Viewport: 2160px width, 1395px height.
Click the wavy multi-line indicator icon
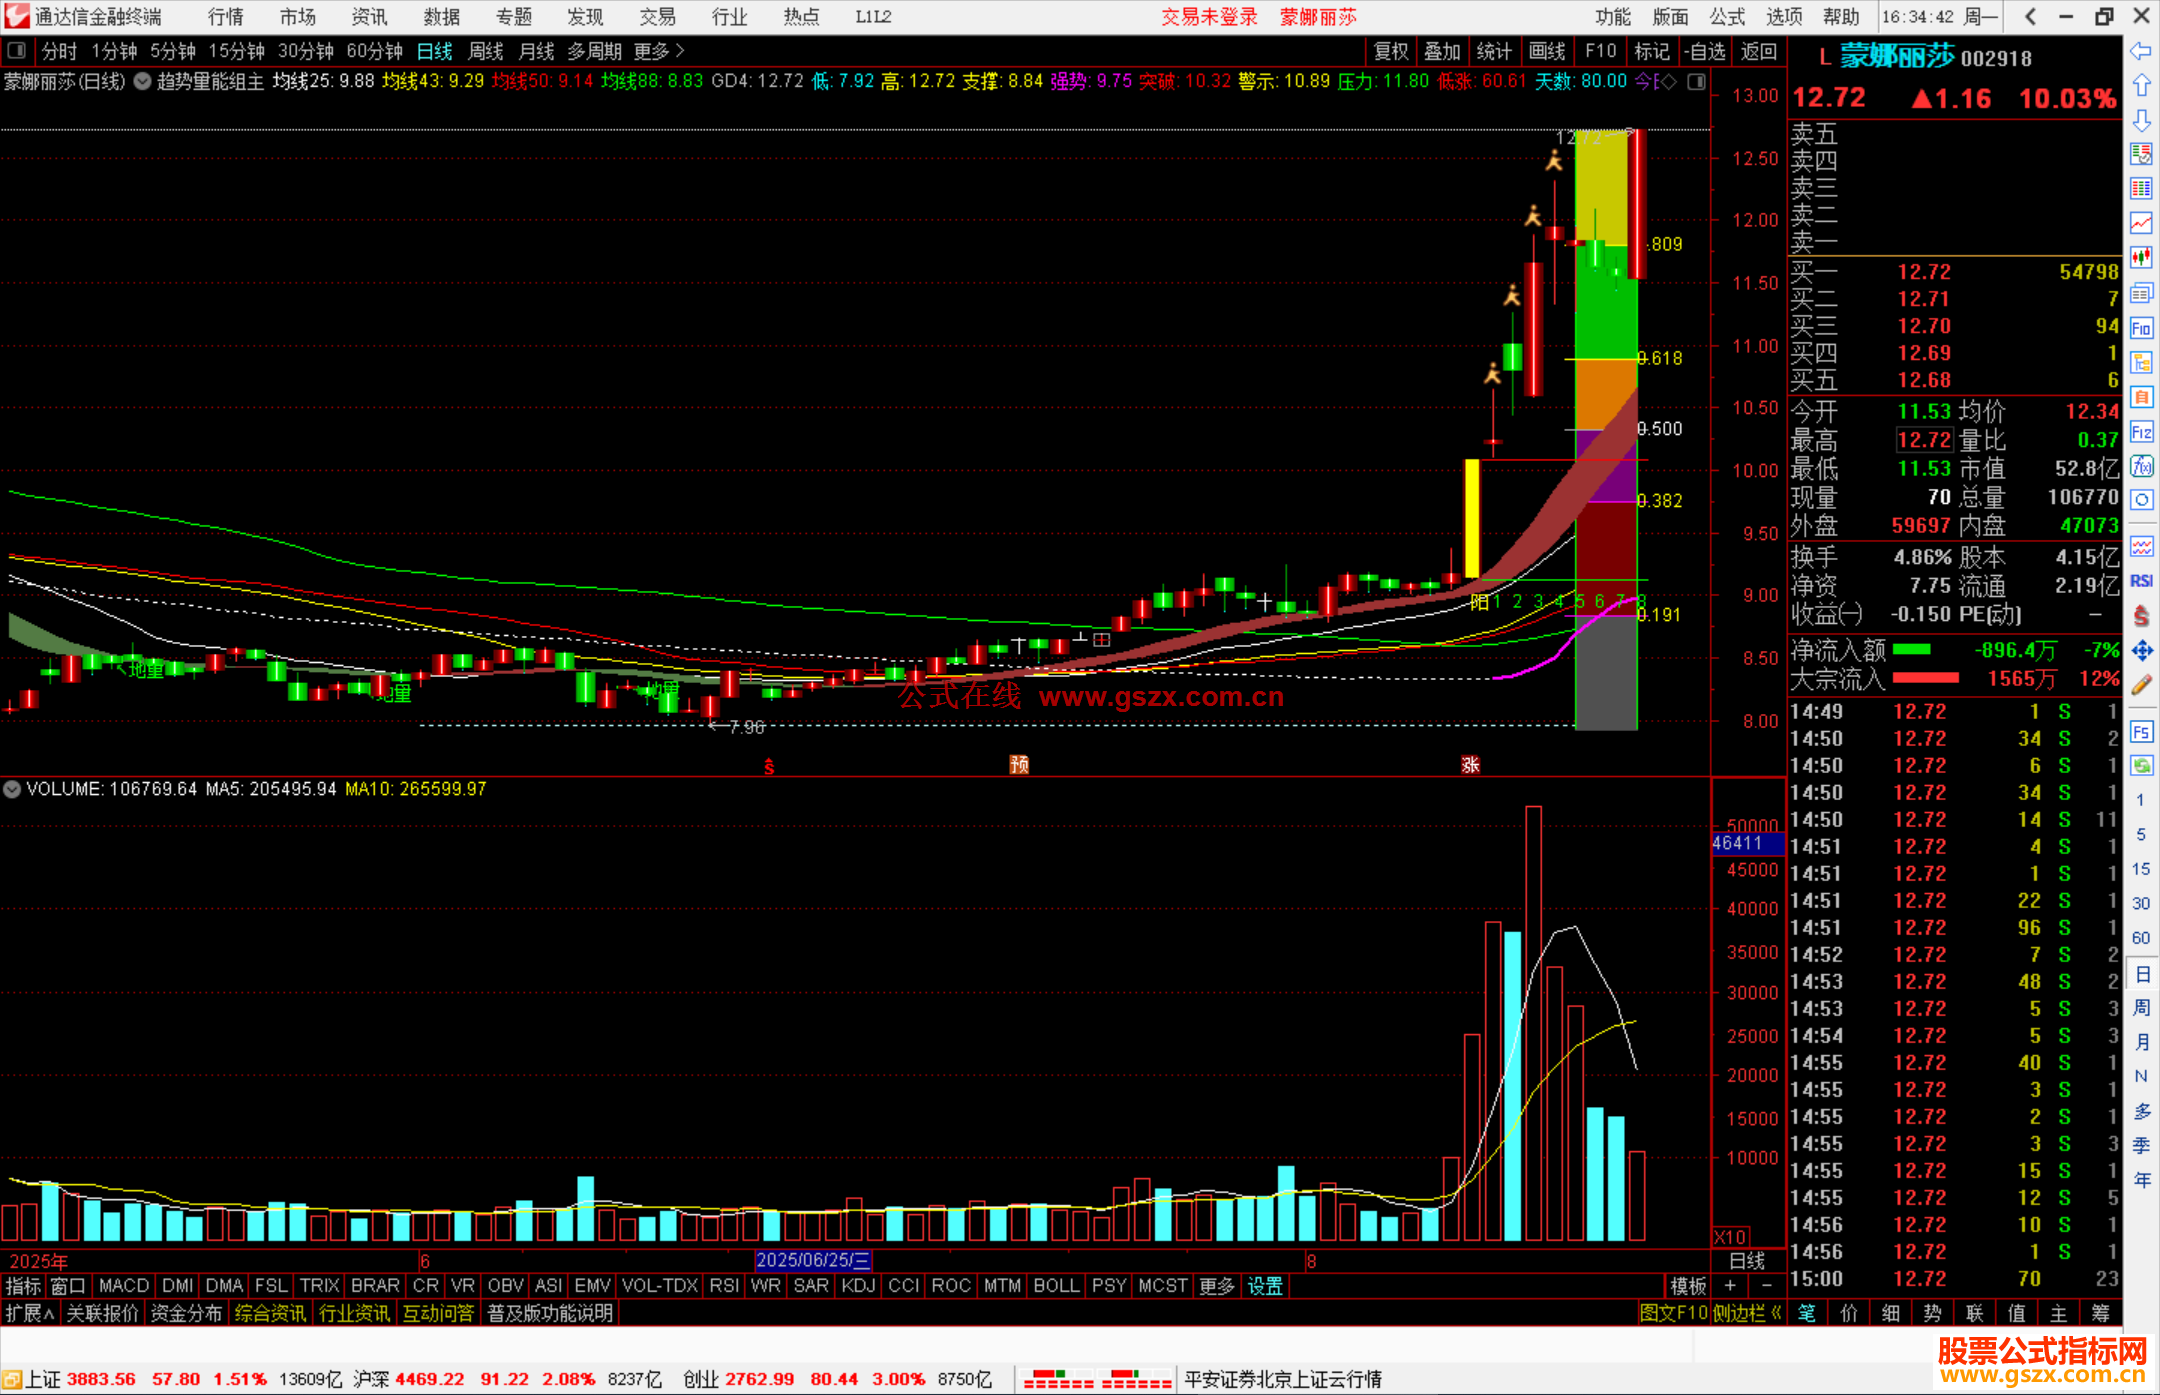pyautogui.click(x=2141, y=546)
